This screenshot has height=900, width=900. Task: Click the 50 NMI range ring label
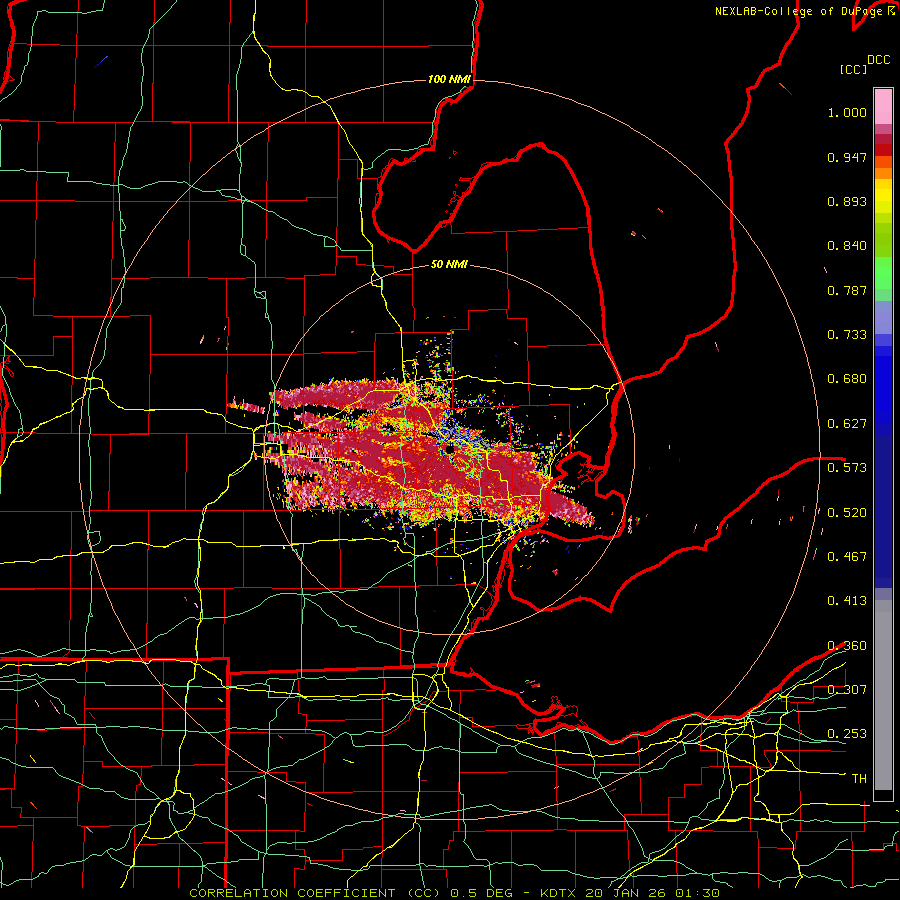tap(449, 265)
